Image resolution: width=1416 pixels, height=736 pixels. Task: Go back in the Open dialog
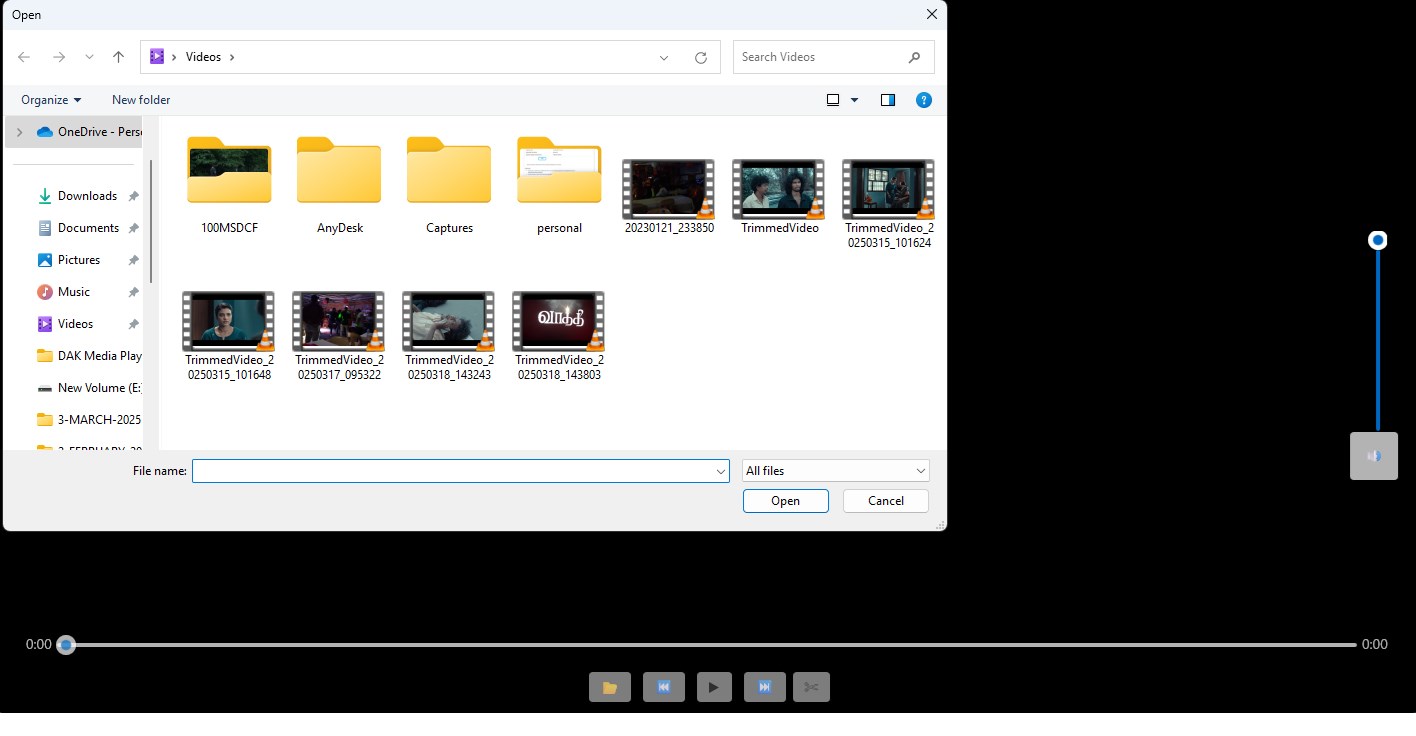(24, 57)
